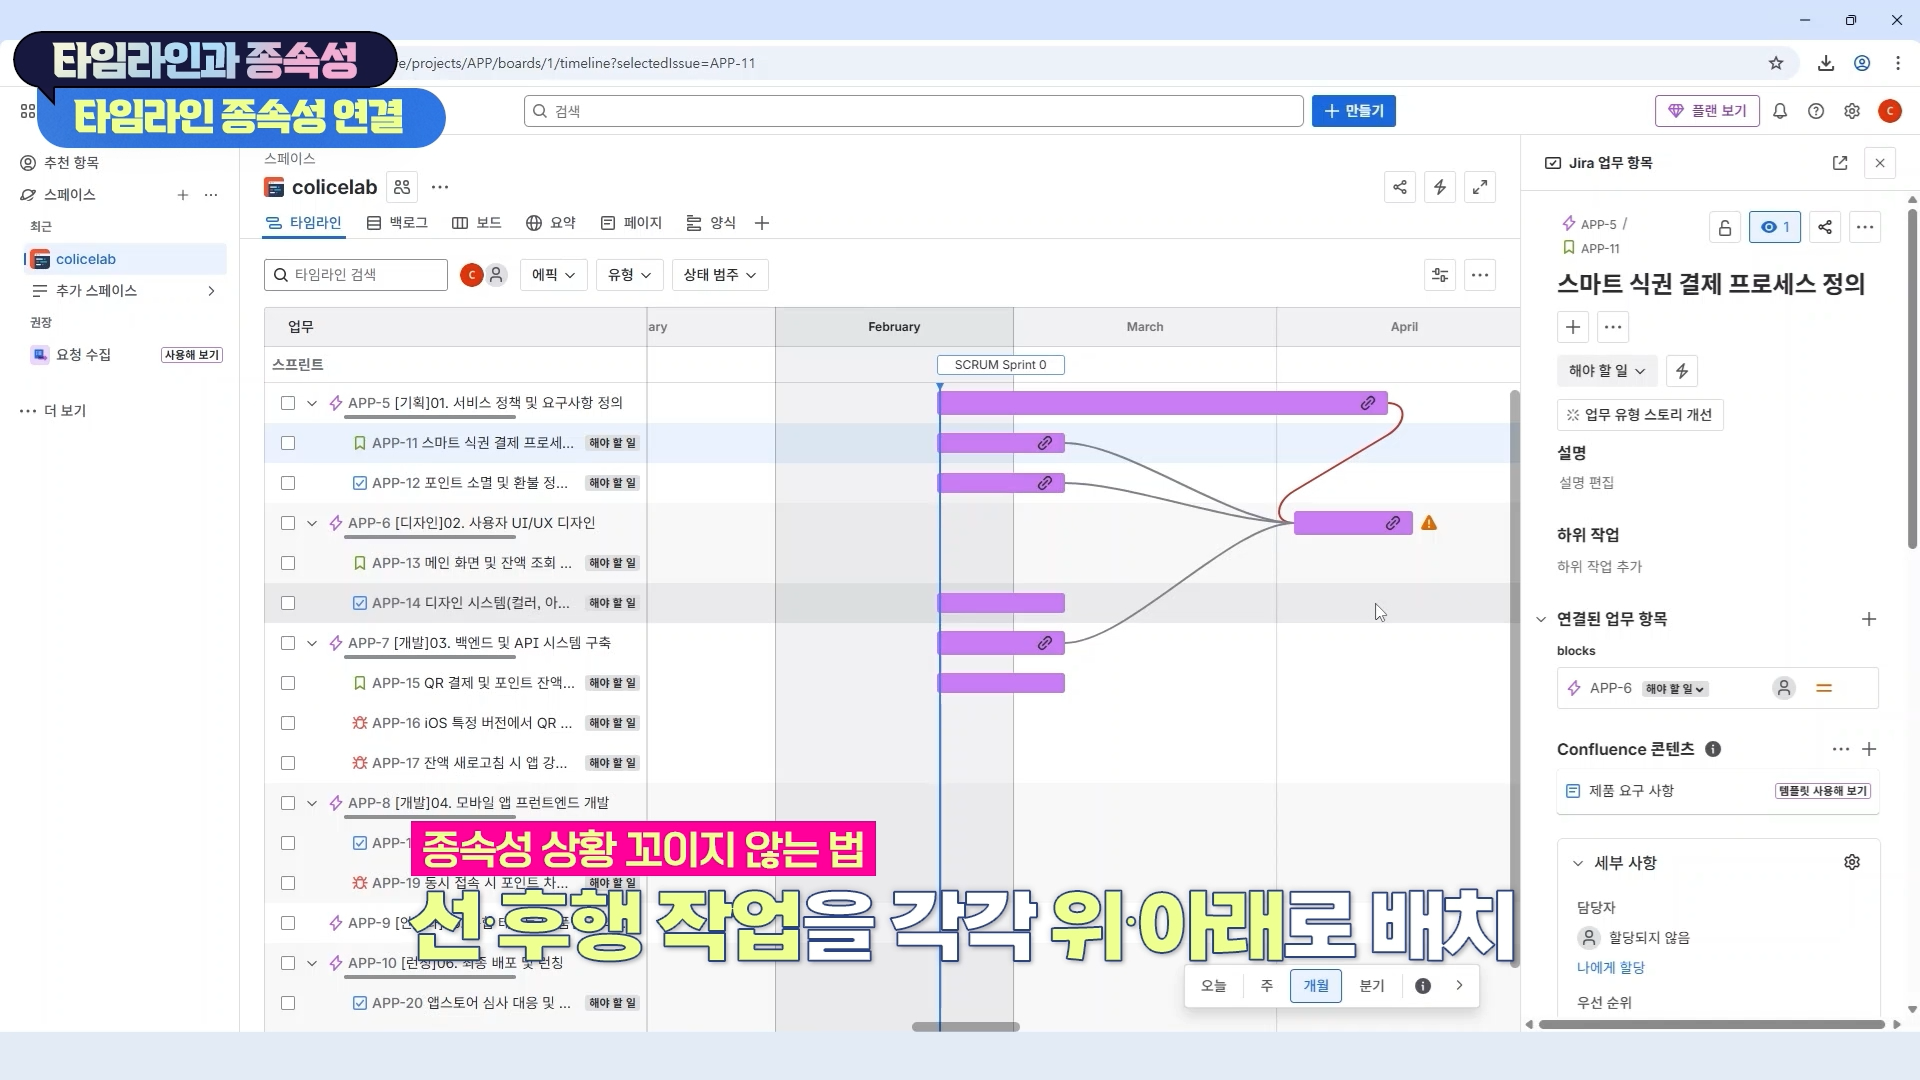Toggle the watch eye button
The height and width of the screenshot is (1080, 1920).
1775,228
